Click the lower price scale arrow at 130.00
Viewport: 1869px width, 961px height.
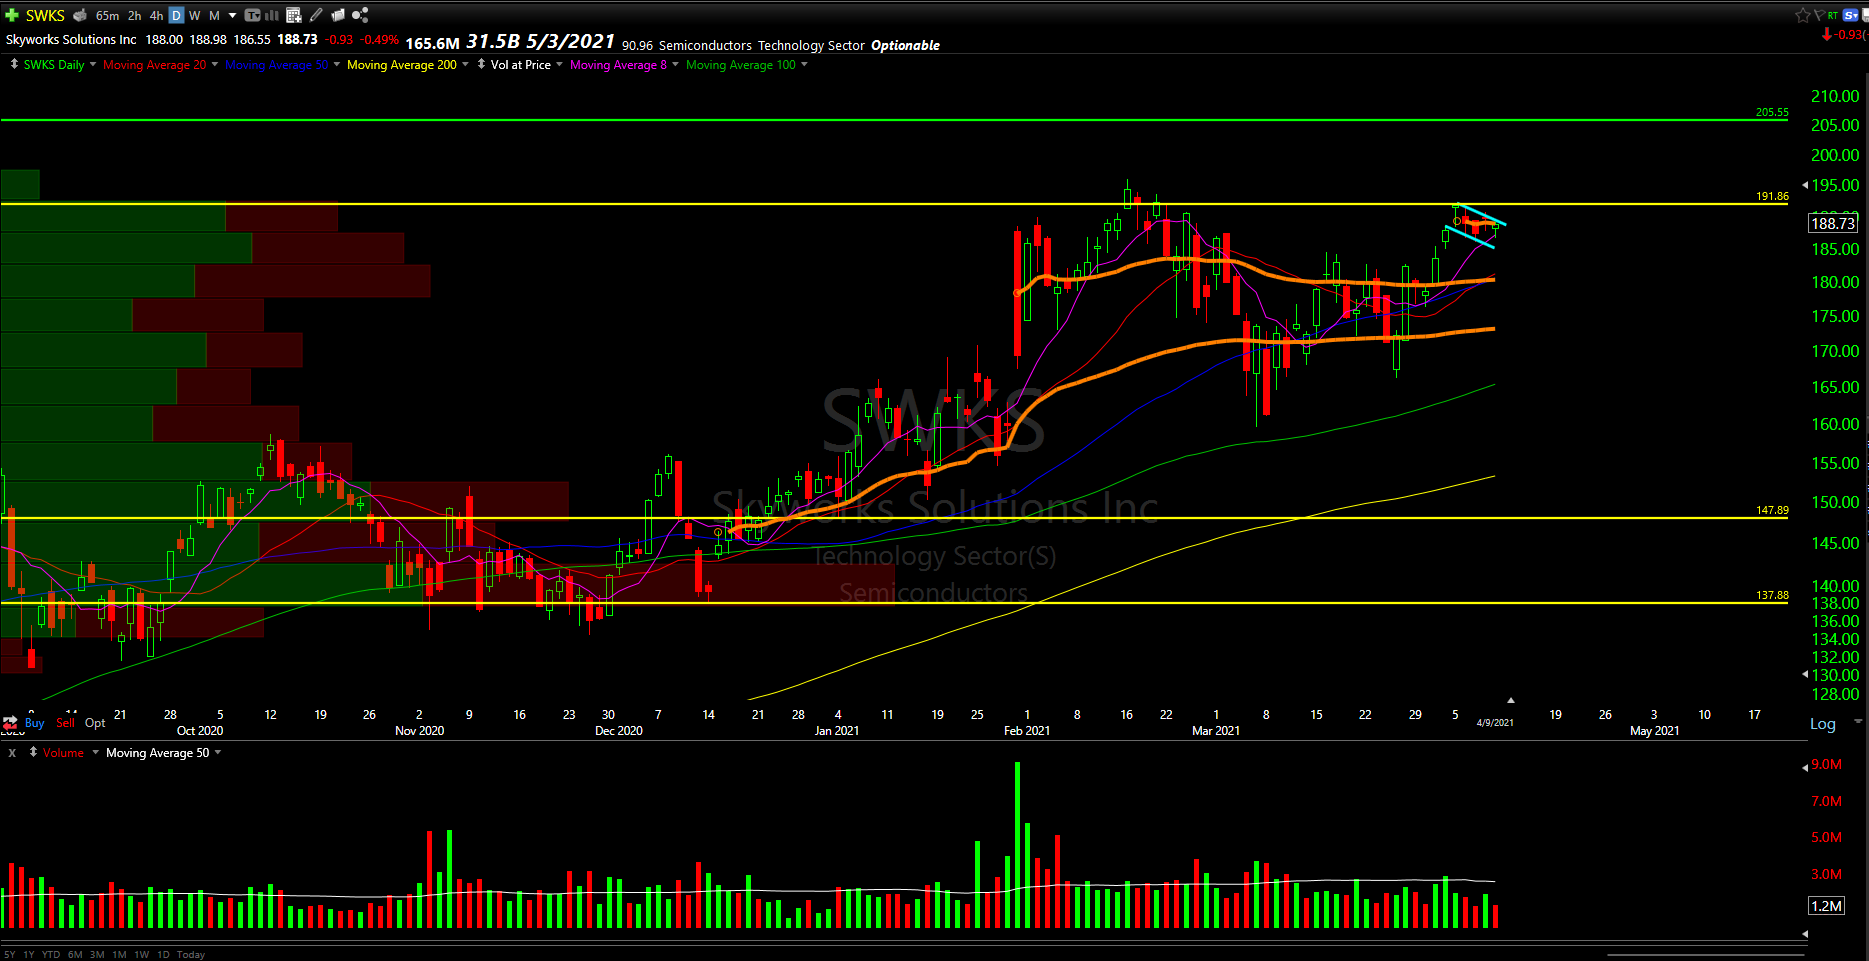1805,675
